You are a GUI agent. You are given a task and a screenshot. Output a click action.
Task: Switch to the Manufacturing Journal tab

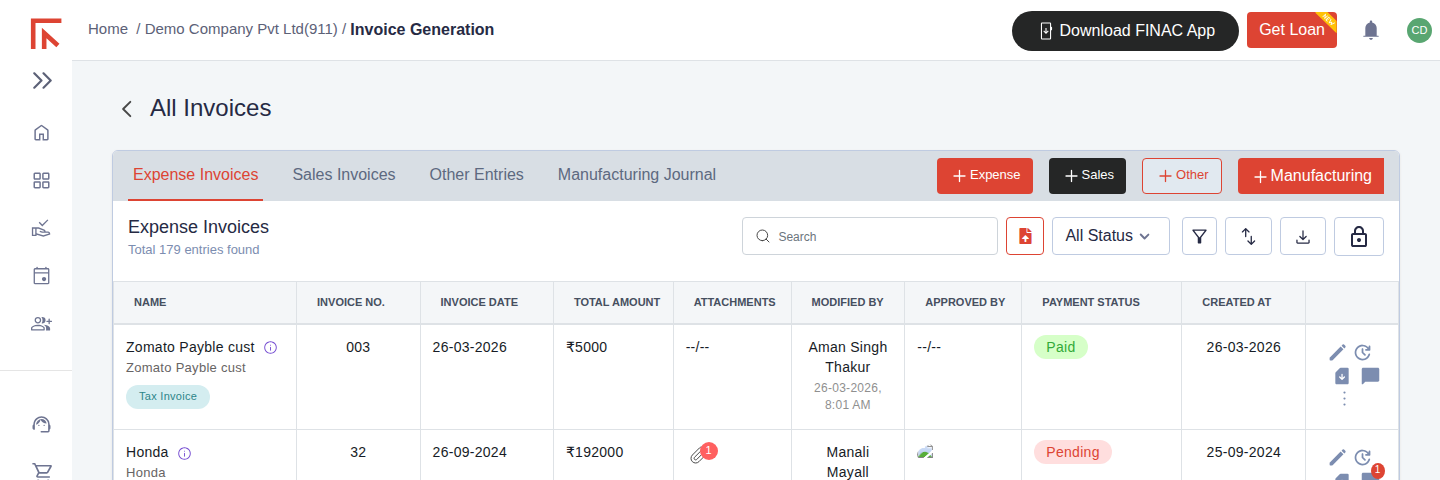[637, 175]
